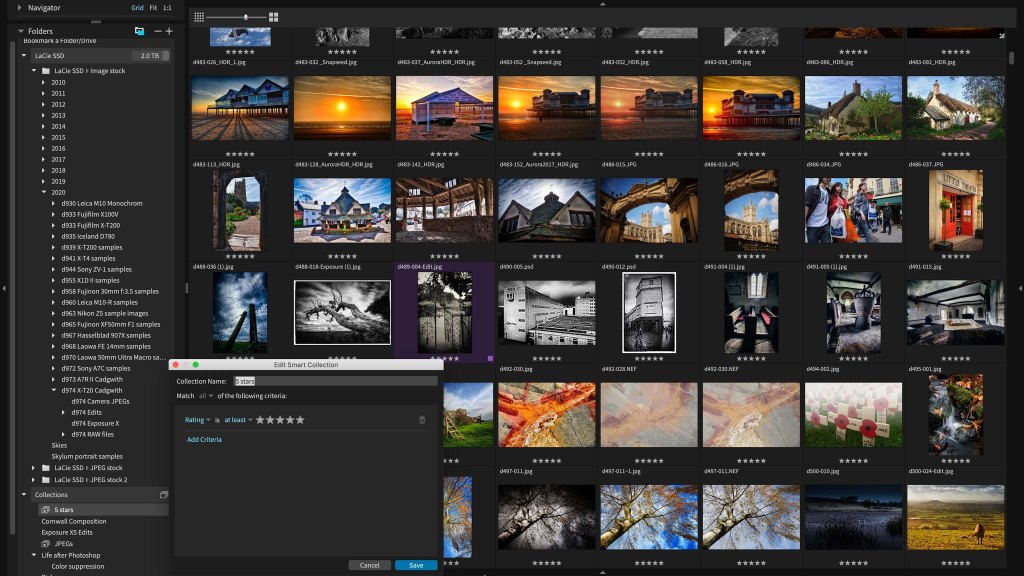Click the Folders panel minus icon
Viewport: 1024px width, 576px height.
[157, 32]
